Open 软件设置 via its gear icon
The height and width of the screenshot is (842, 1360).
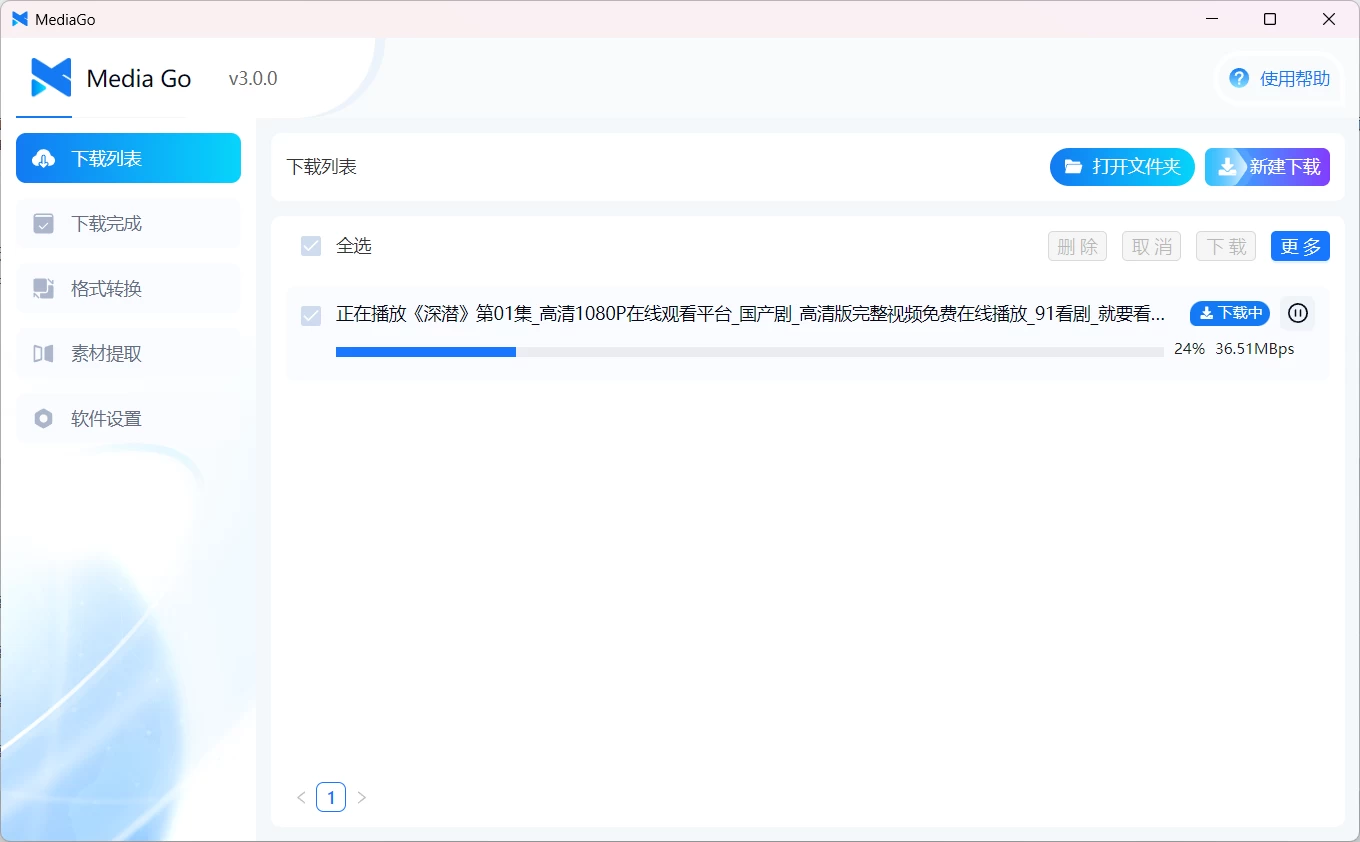[x=43, y=418]
